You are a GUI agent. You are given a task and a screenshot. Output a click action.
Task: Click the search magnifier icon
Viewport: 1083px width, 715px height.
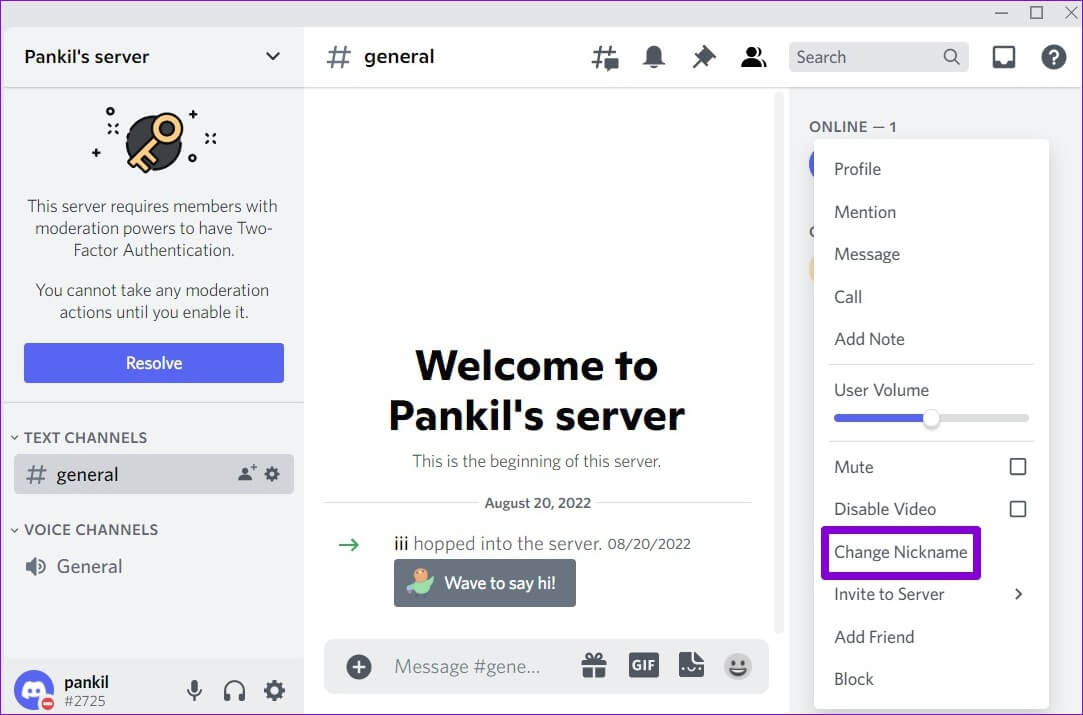(x=952, y=57)
